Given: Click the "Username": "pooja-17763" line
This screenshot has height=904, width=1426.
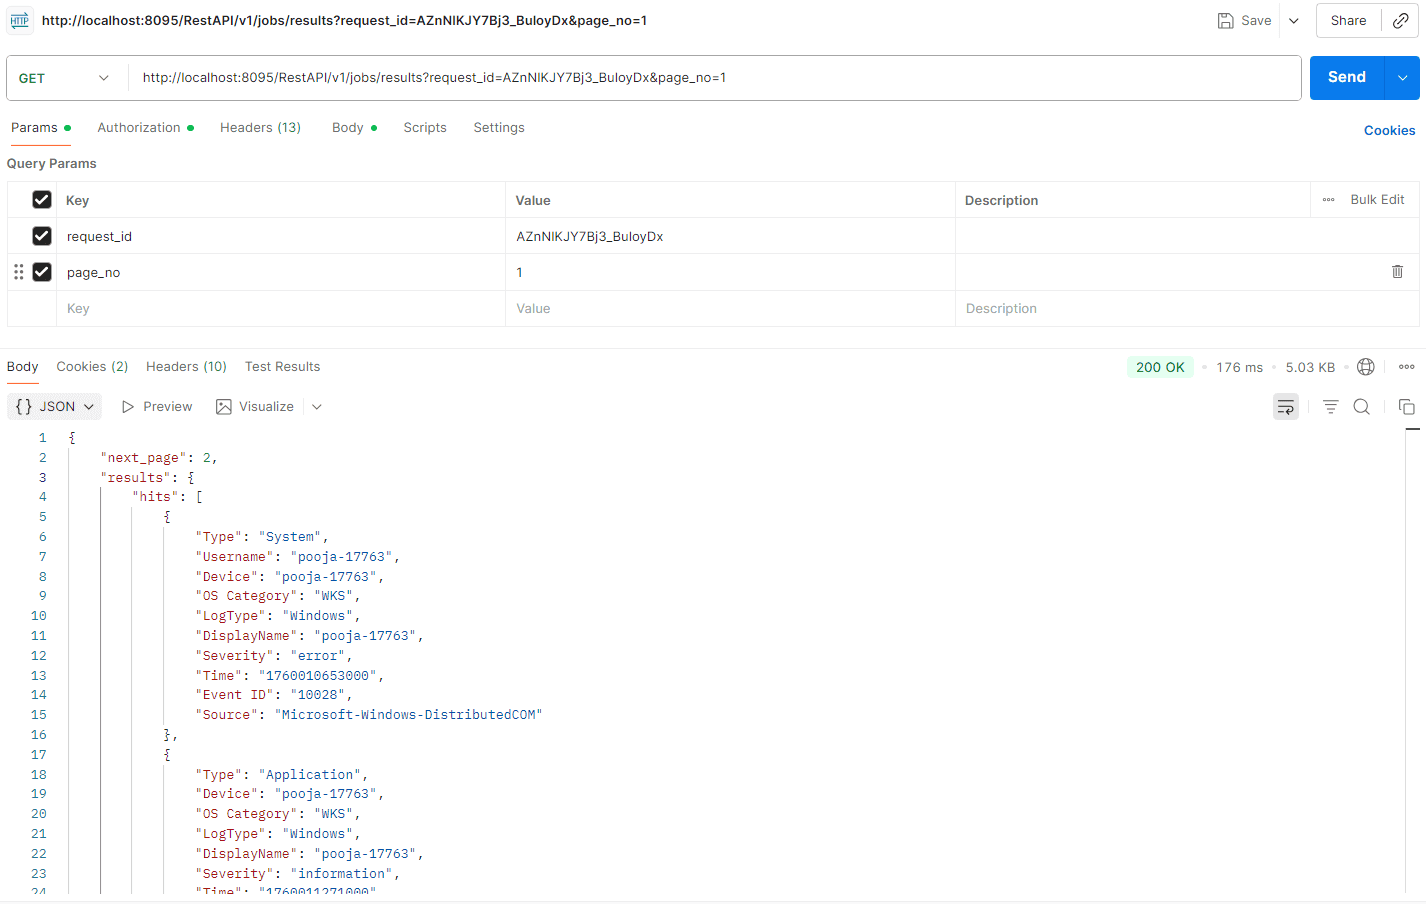Looking at the screenshot, I should pos(297,557).
